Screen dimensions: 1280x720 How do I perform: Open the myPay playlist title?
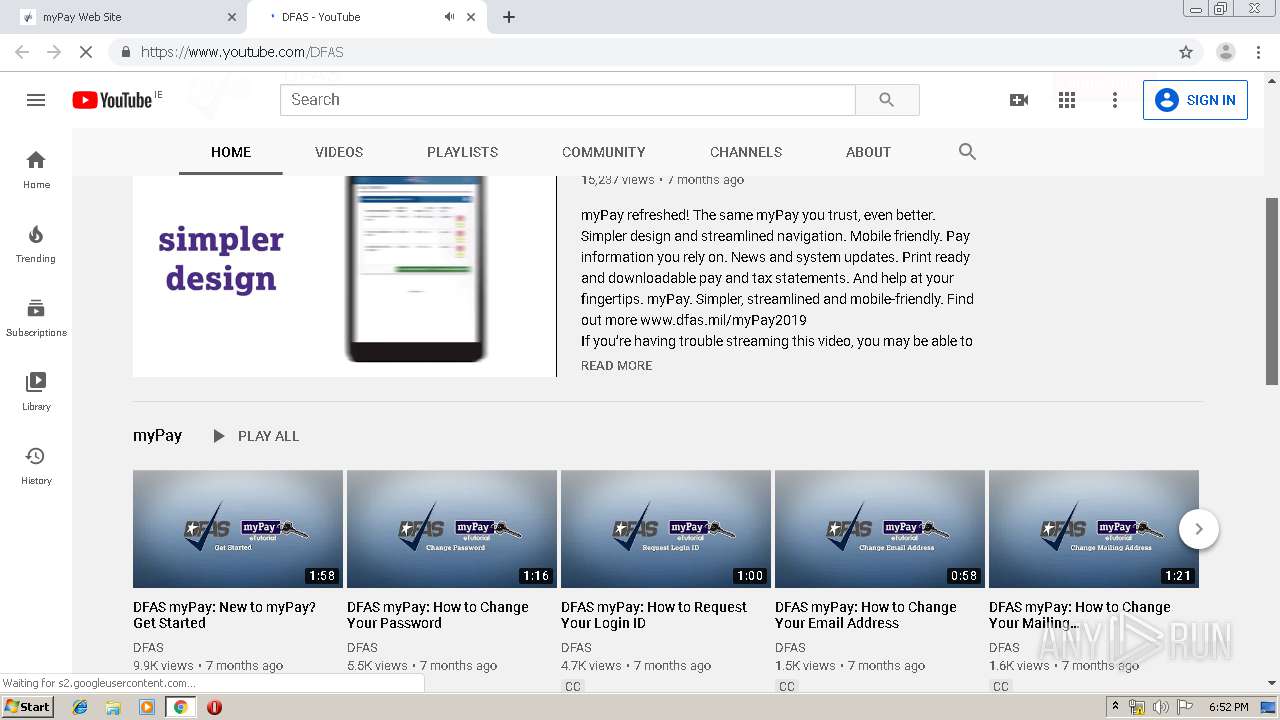click(158, 436)
